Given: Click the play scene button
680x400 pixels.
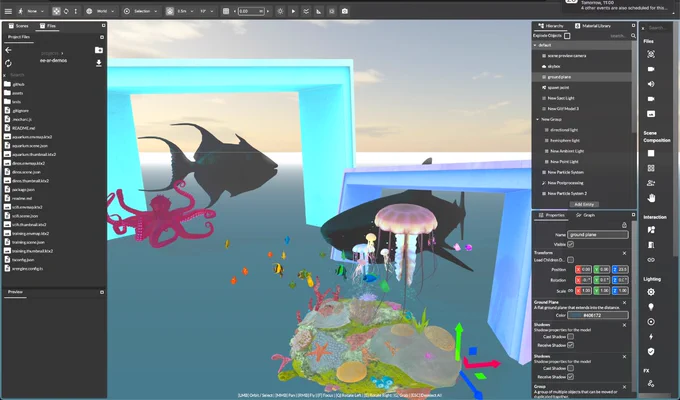Looking at the screenshot, I should click(x=293, y=11).
